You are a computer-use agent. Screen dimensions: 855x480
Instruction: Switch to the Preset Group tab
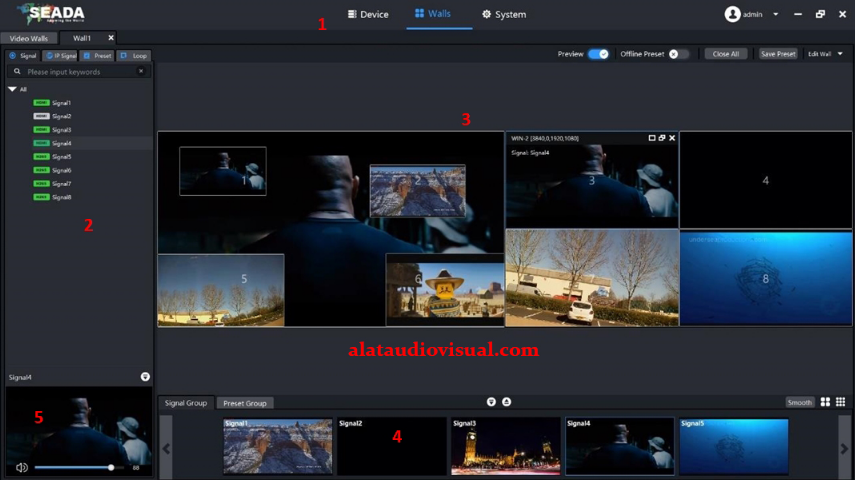(x=245, y=403)
